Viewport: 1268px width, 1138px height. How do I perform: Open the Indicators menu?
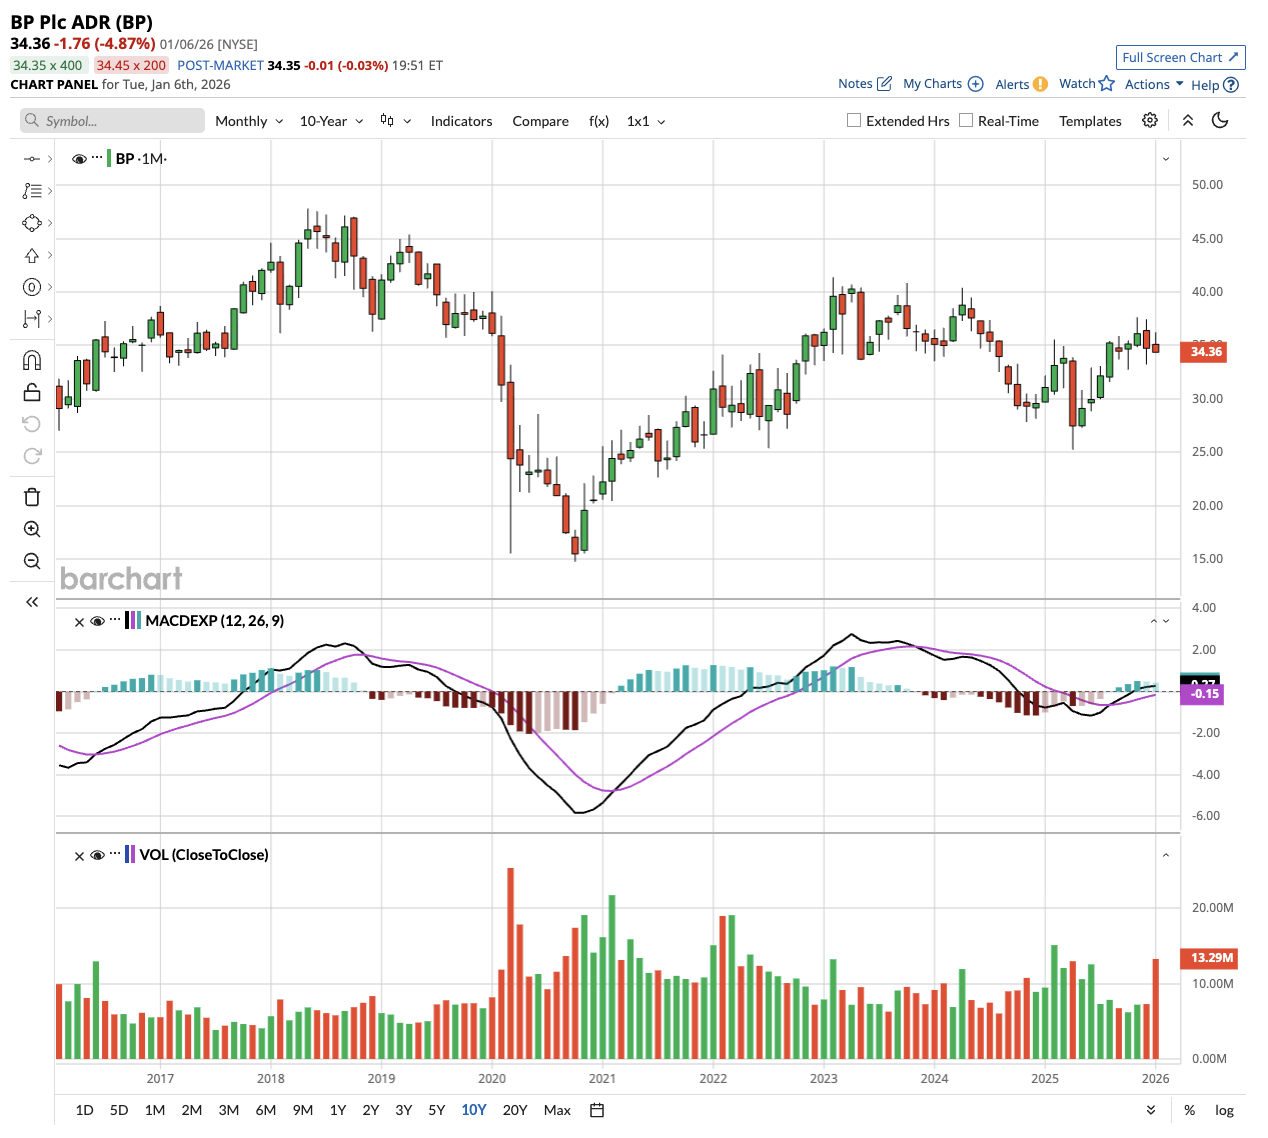[x=461, y=121]
